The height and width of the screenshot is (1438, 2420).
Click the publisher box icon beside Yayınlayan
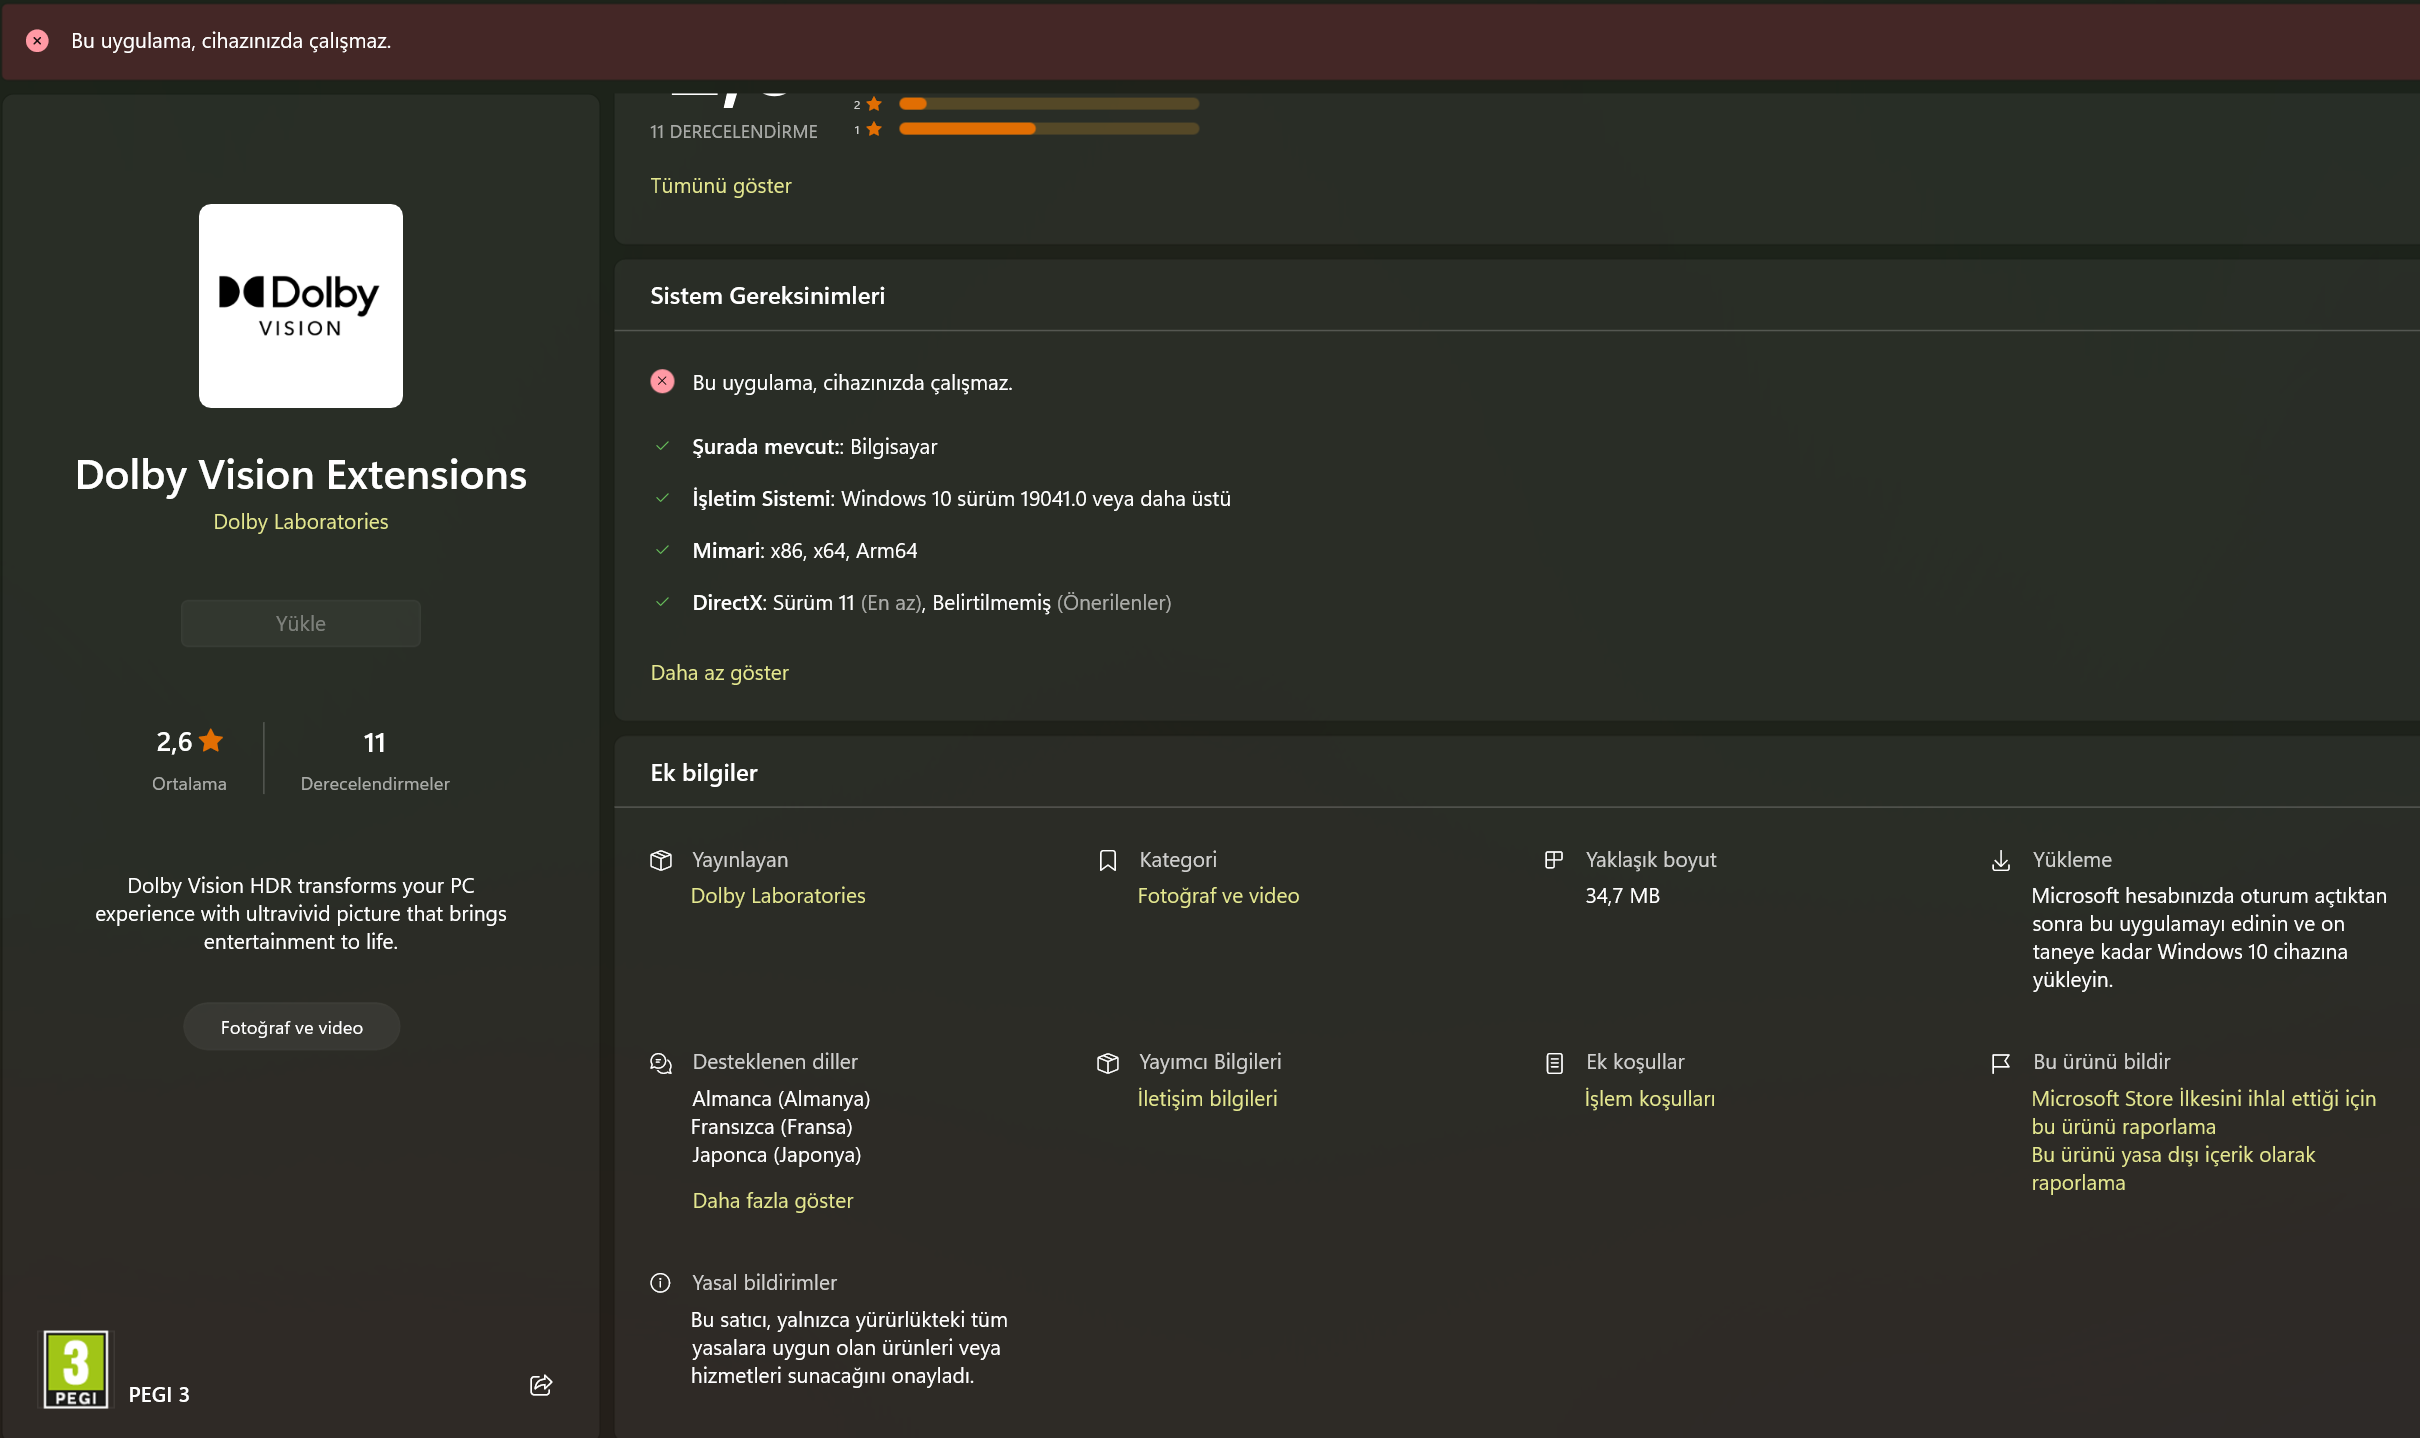pyautogui.click(x=661, y=860)
